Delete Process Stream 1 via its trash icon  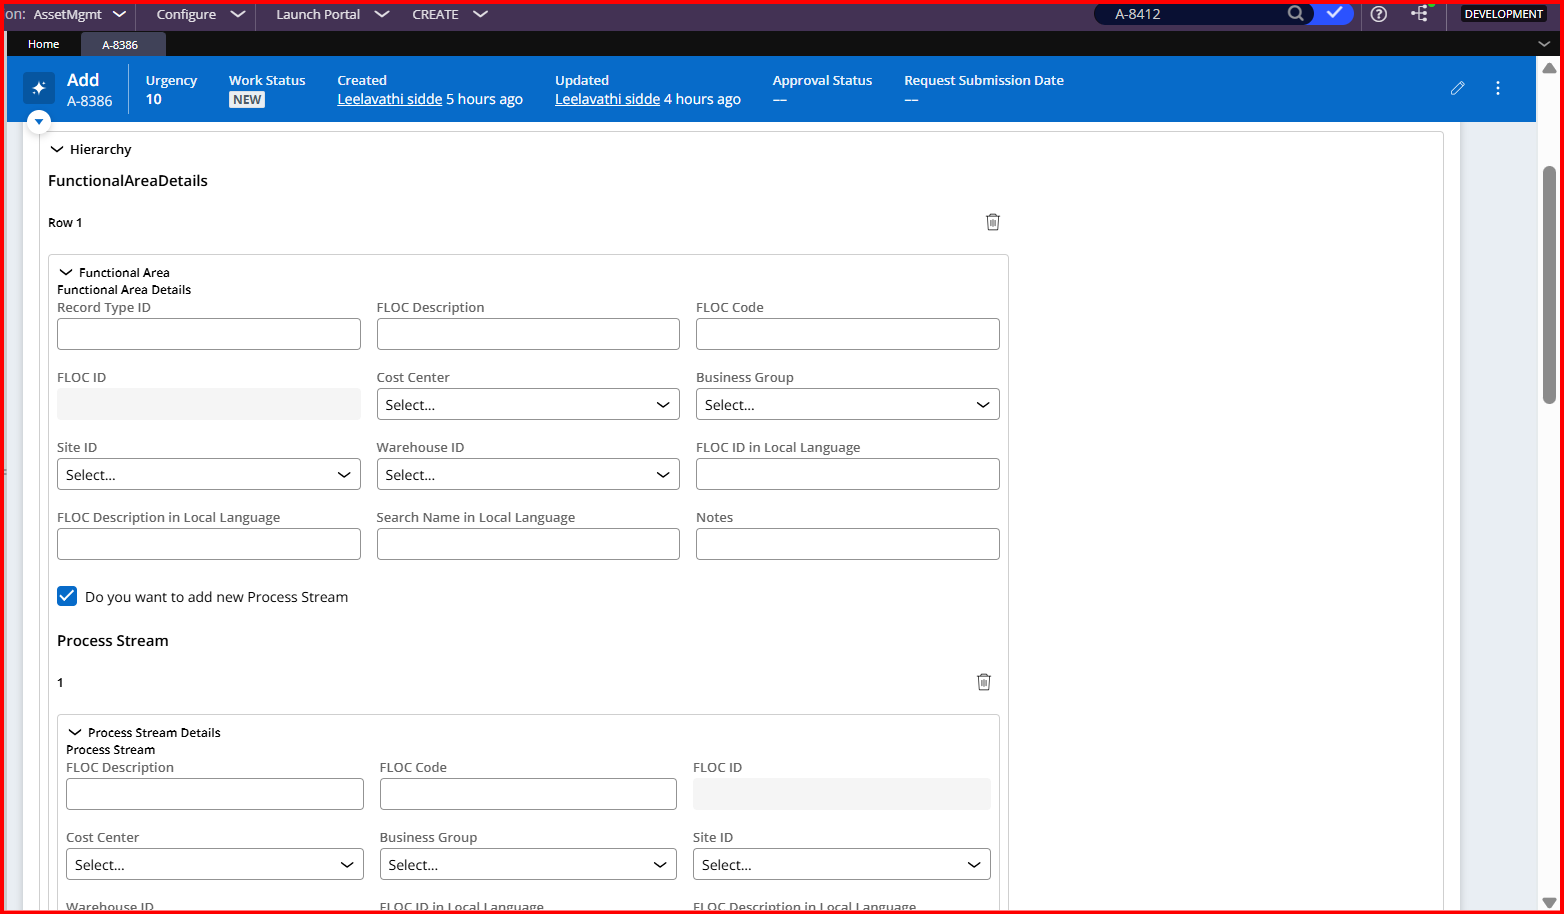(x=983, y=681)
